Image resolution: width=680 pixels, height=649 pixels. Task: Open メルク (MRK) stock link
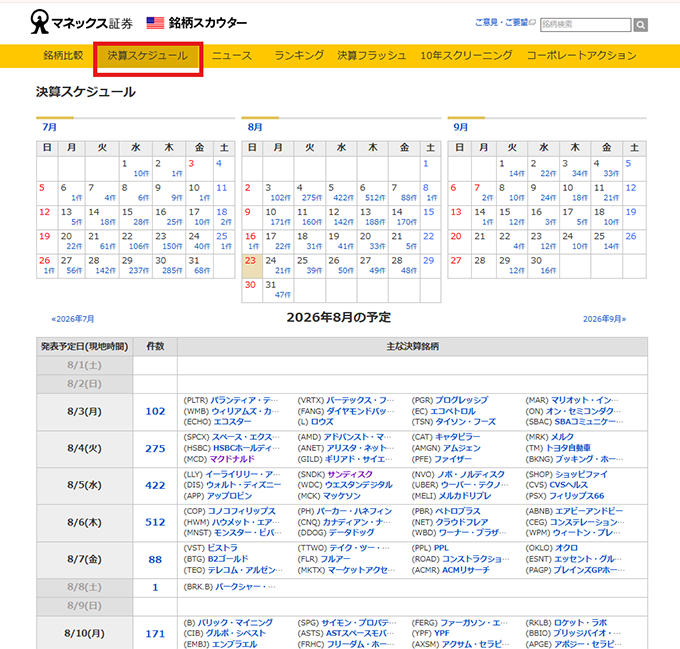pyautogui.click(x=562, y=437)
